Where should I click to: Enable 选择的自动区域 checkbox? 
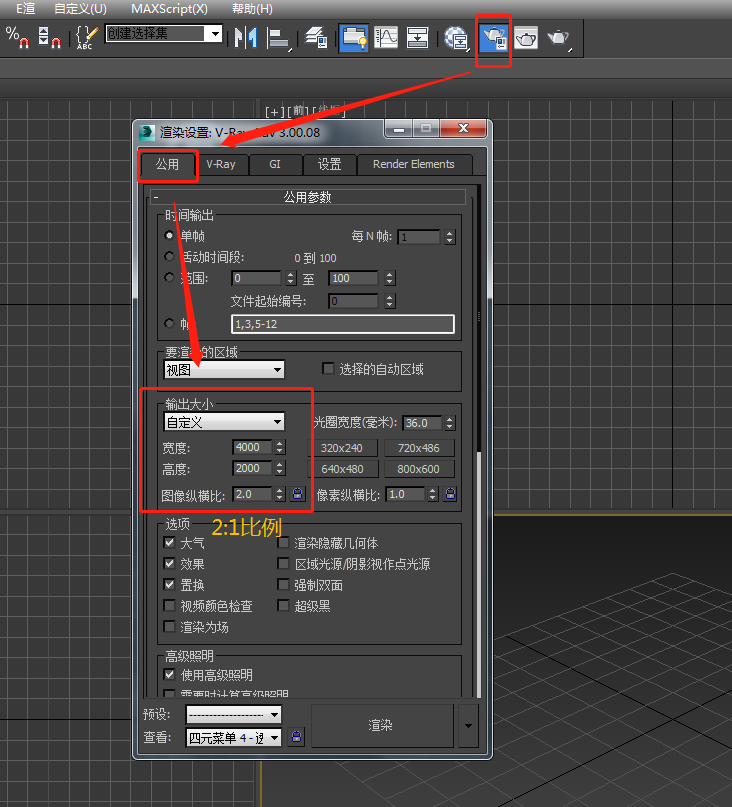328,369
